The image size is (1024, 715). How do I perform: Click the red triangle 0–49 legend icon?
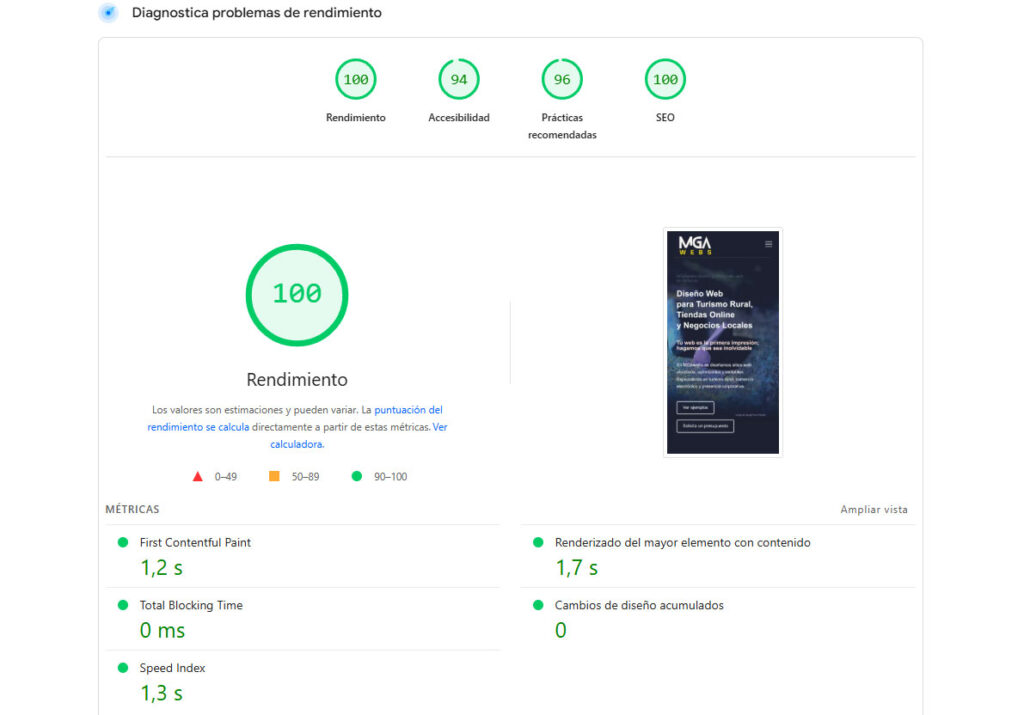click(x=198, y=477)
